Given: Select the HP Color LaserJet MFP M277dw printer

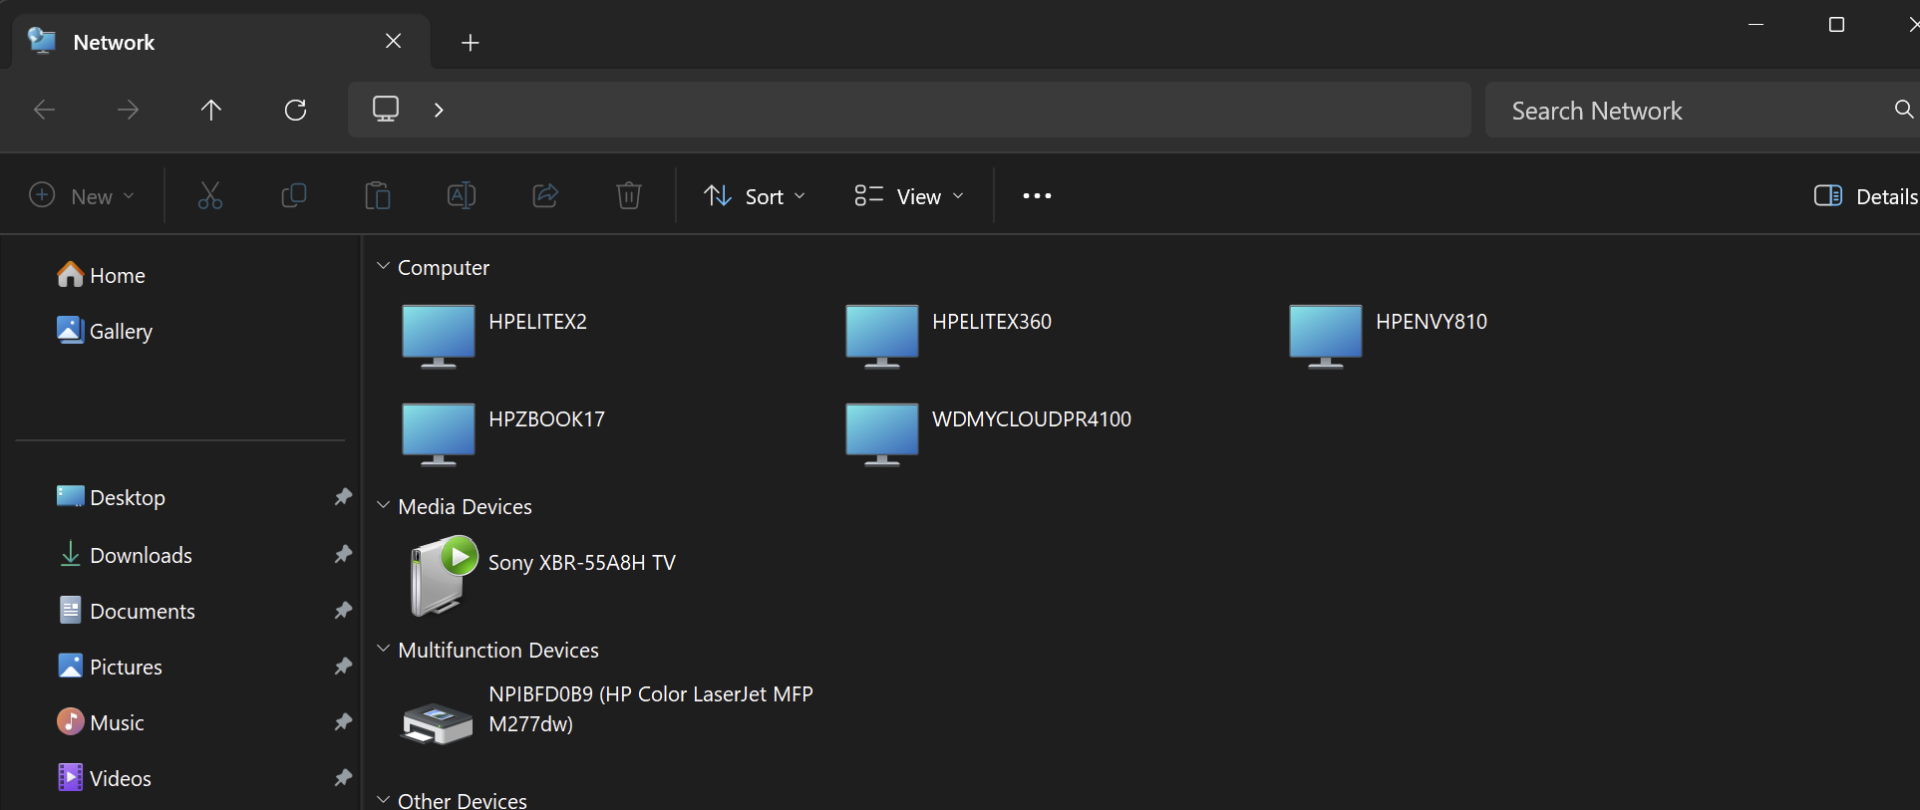Looking at the screenshot, I should point(607,715).
